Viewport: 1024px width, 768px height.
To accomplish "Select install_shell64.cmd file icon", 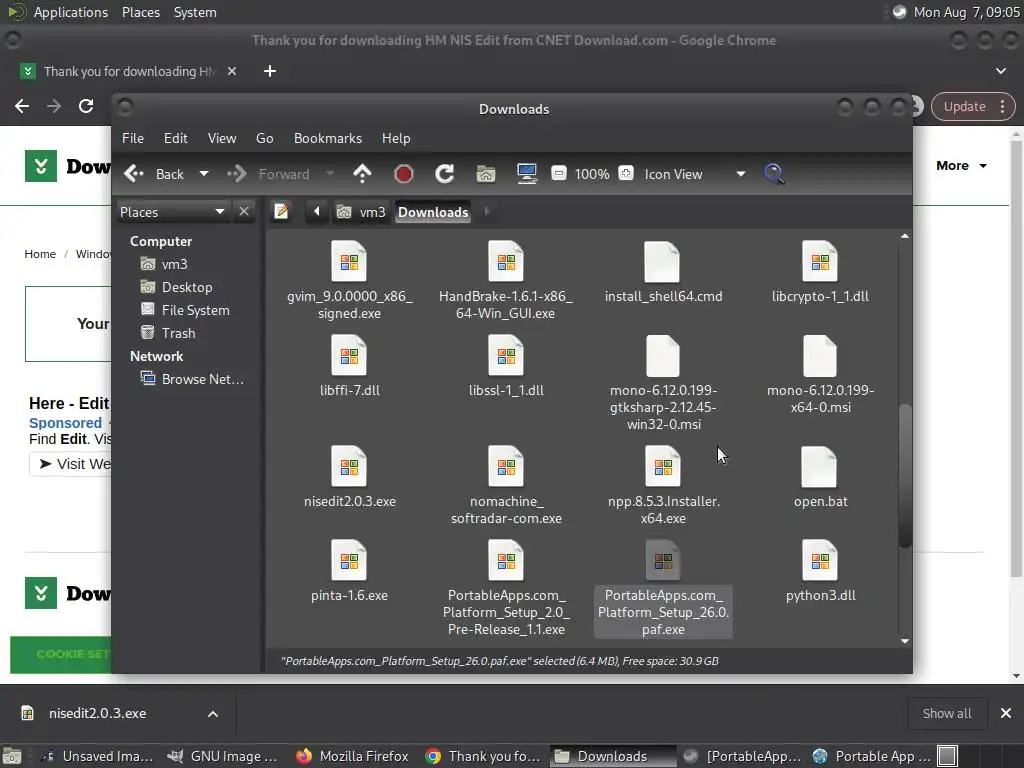I will [663, 261].
